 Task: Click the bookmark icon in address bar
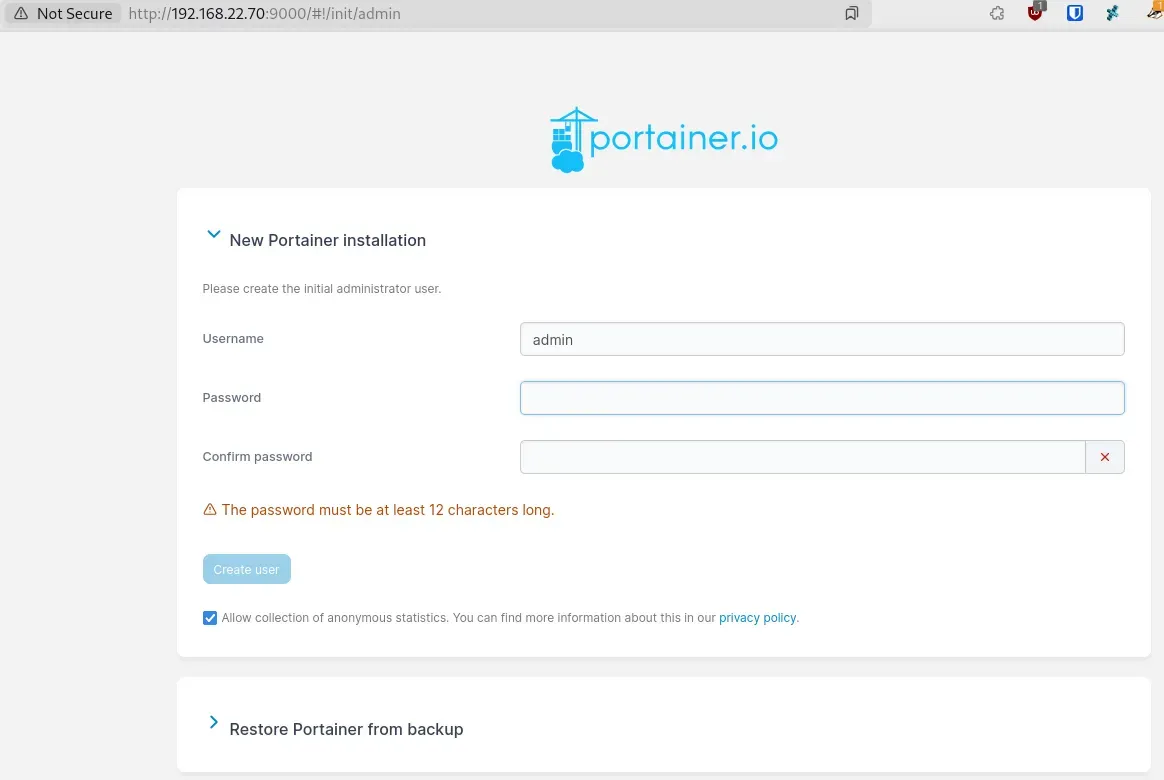[851, 13]
